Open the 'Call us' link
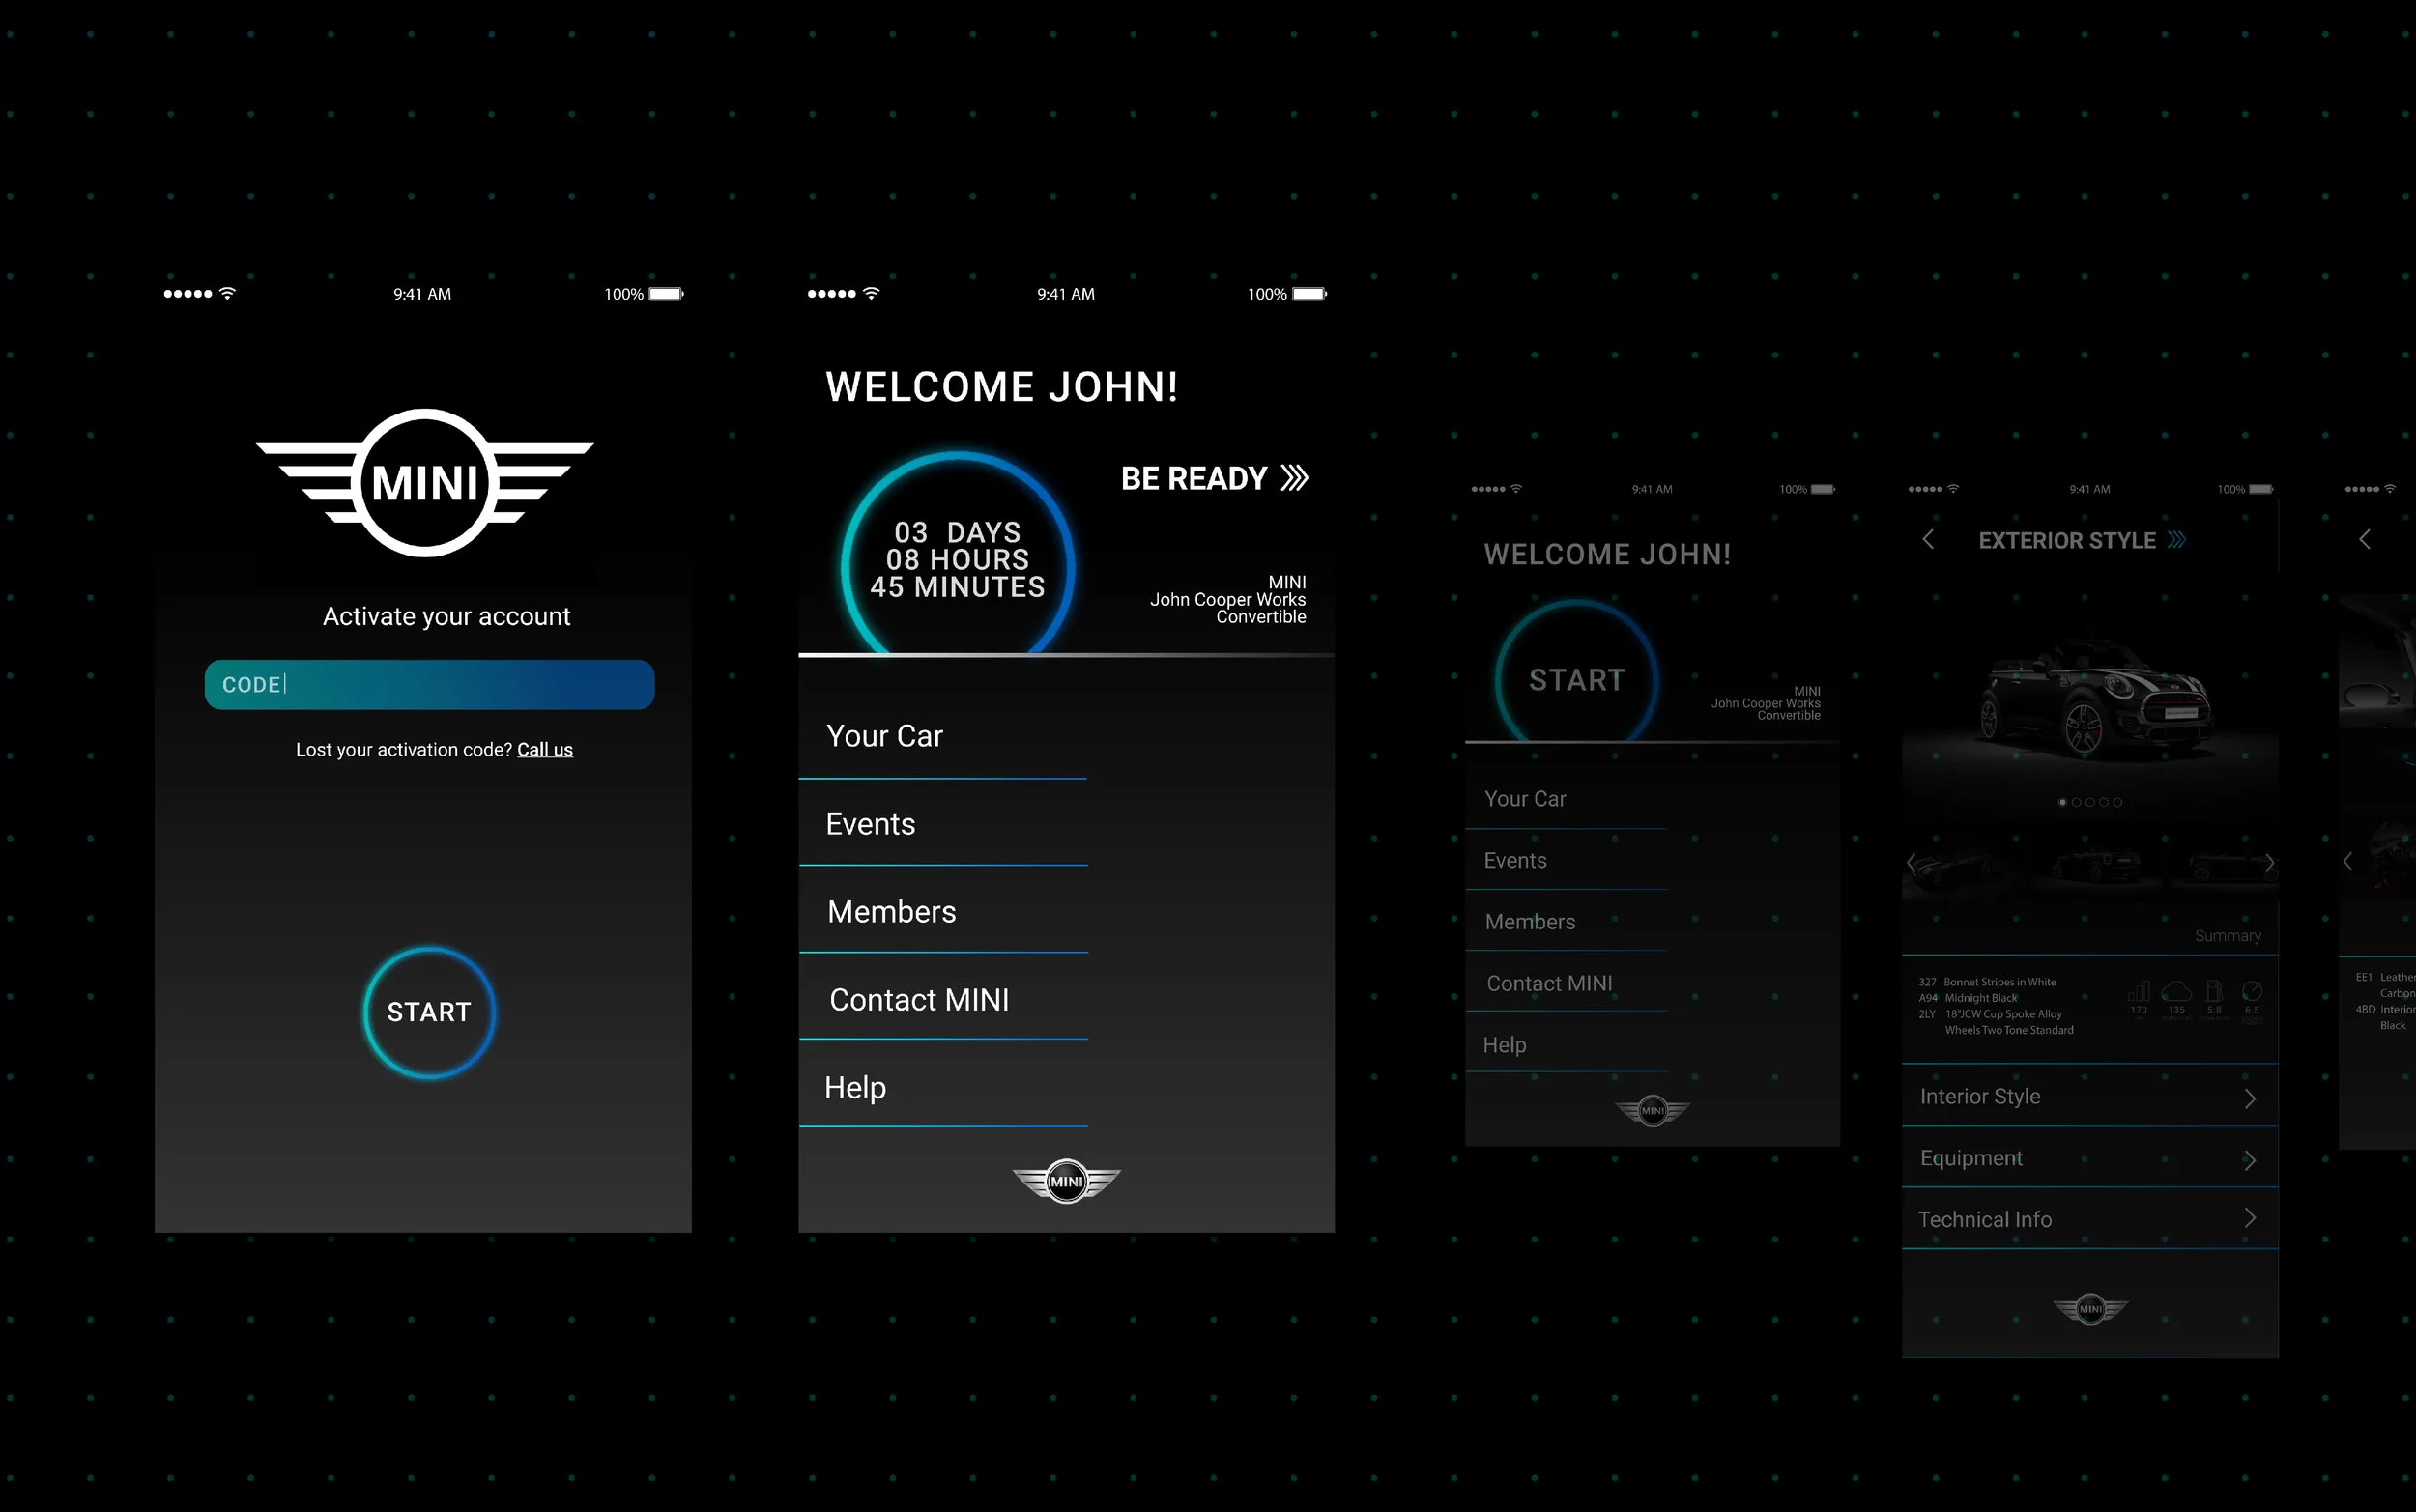 point(545,750)
